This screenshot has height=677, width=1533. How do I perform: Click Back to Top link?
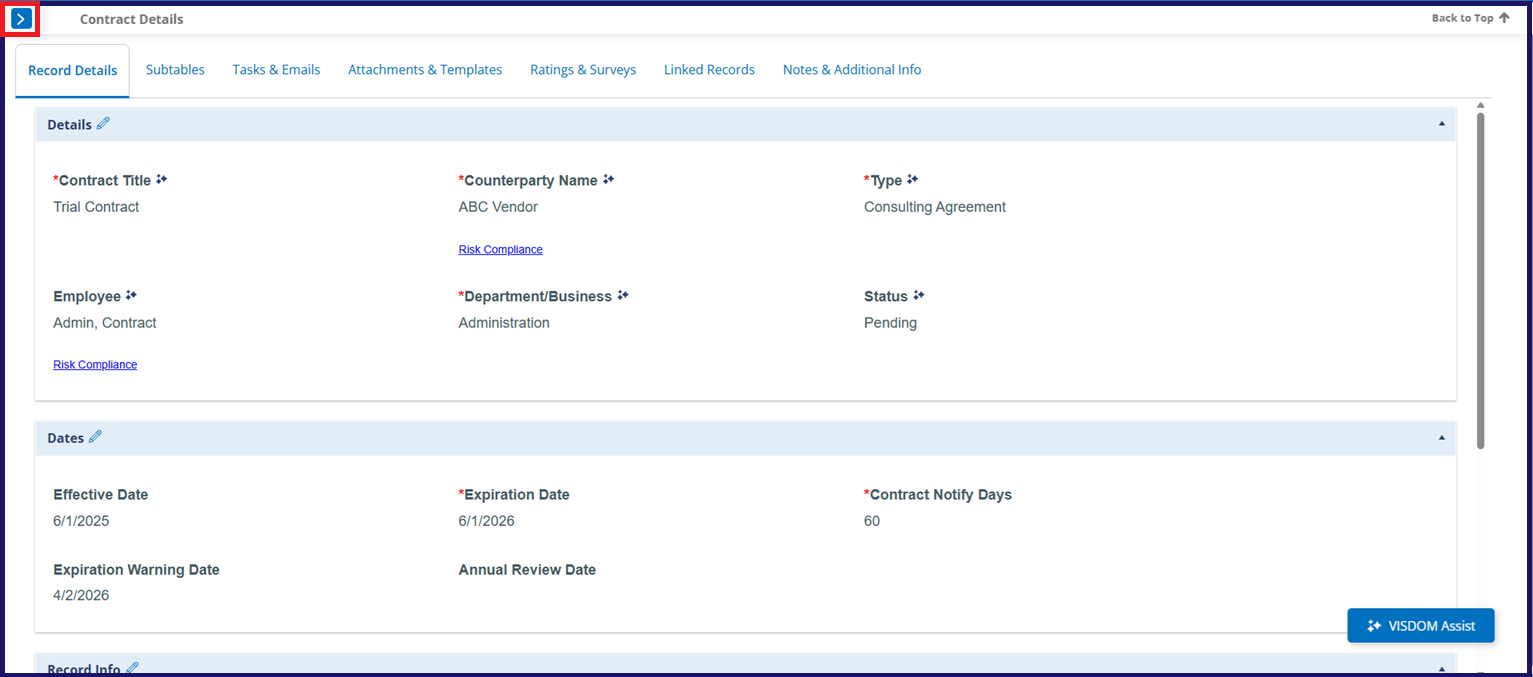(x=1470, y=18)
